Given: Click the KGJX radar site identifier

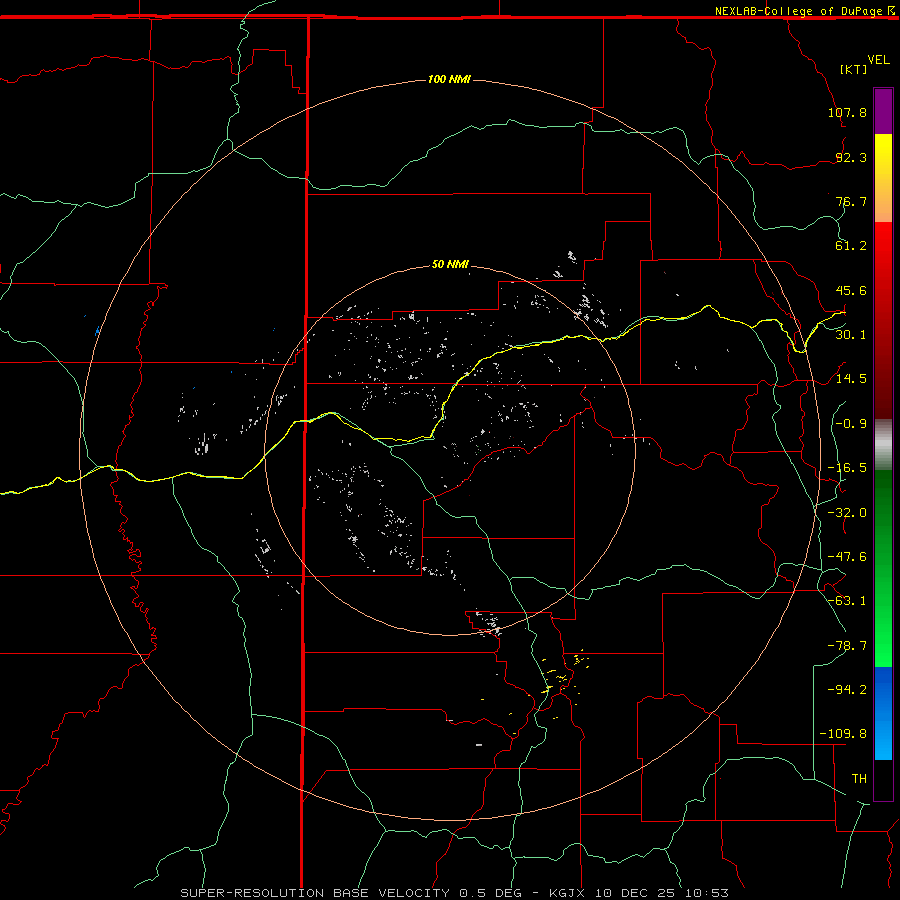Looking at the screenshot, I should pyautogui.click(x=567, y=893).
